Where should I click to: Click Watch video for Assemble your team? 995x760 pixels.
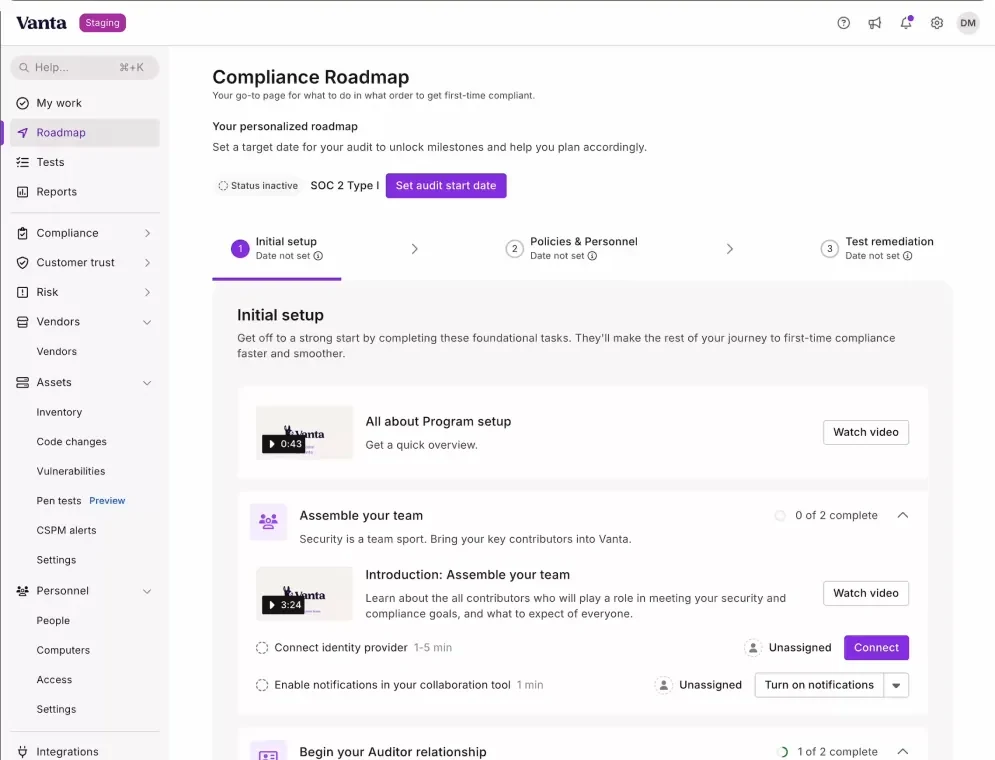(x=866, y=593)
